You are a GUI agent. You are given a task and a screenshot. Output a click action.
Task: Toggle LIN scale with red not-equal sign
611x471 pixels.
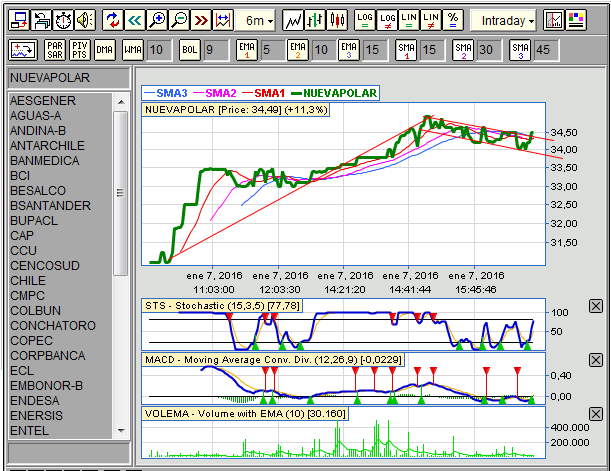pyautogui.click(x=431, y=20)
